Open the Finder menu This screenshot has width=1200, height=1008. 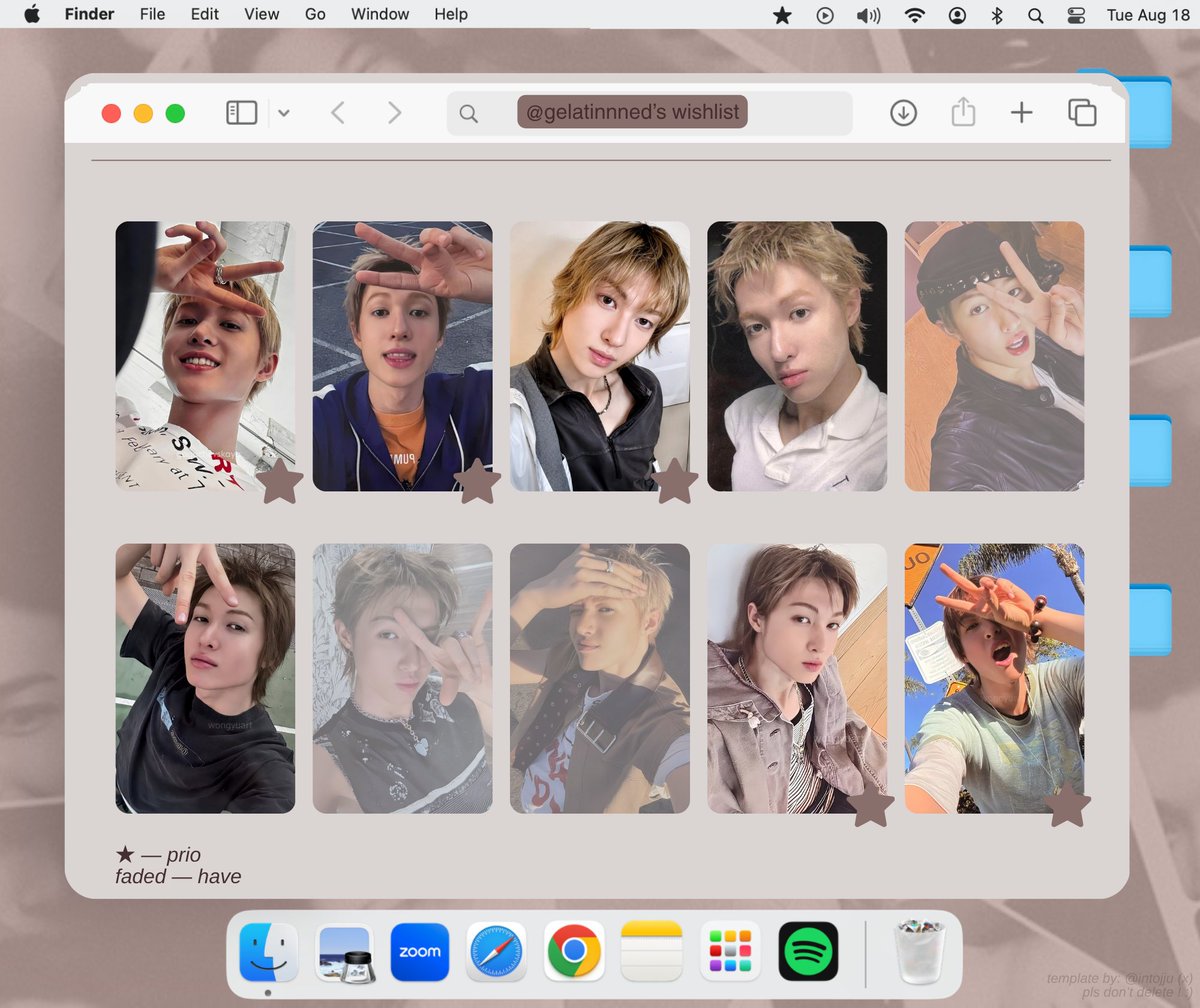(x=89, y=14)
